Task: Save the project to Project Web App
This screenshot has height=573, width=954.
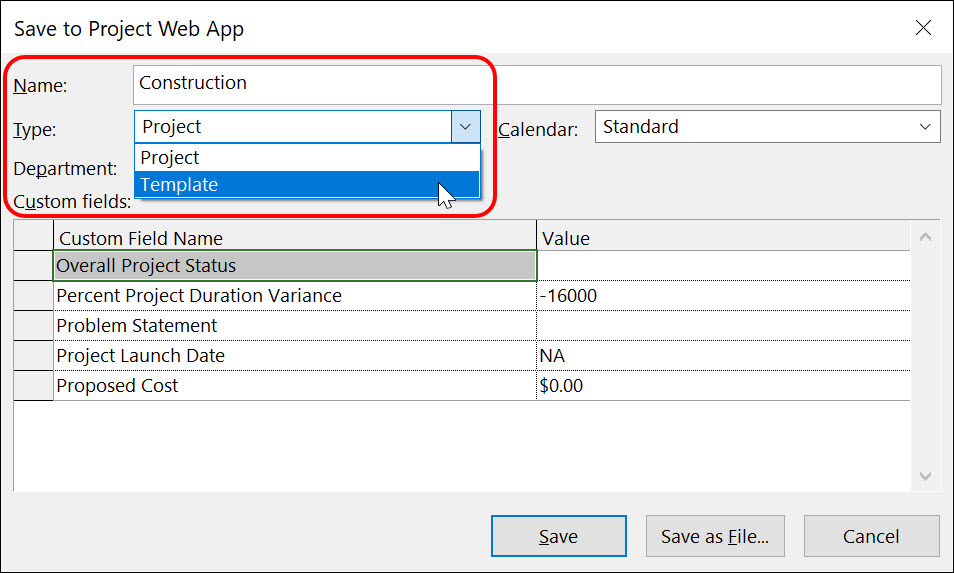Action: click(x=559, y=536)
